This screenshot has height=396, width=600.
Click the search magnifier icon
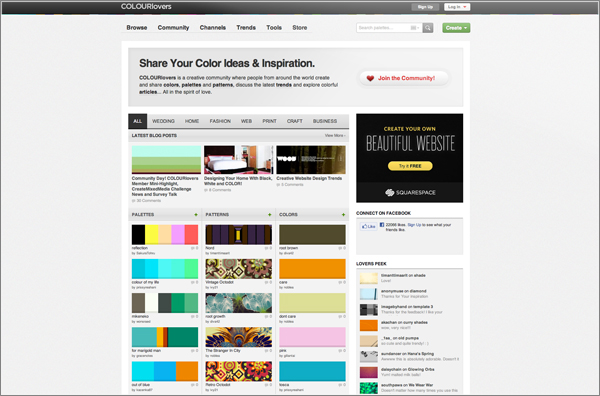pos(428,28)
